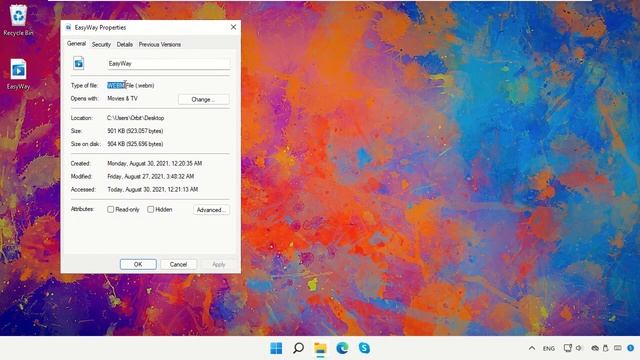This screenshot has height=360, width=640.
Task: Open the touch keyboard tray icon
Action: click(x=618, y=348)
